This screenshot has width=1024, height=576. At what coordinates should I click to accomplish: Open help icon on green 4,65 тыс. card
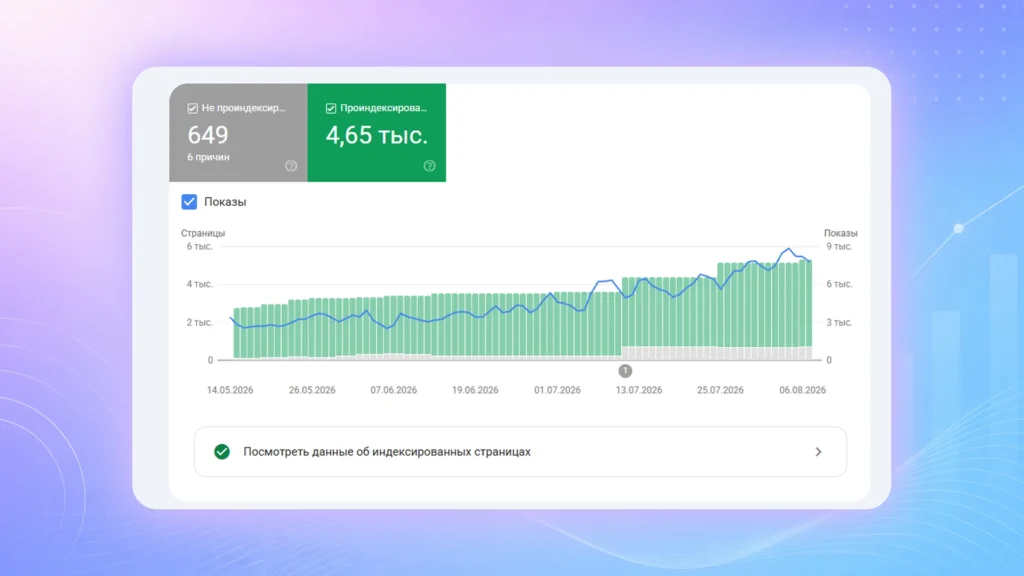point(430,166)
